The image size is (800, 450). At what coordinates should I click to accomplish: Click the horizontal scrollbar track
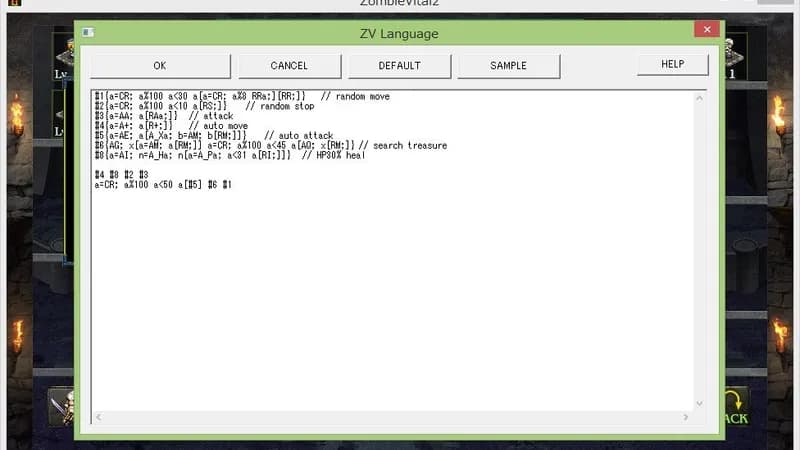(392, 417)
